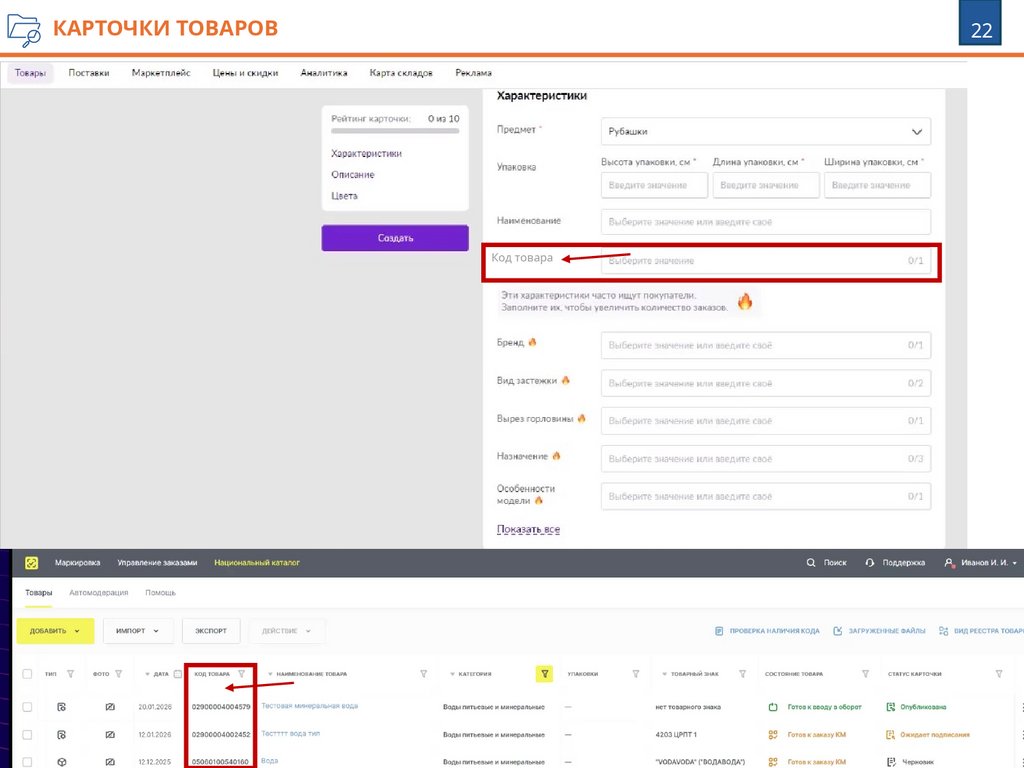The image size is (1024, 768).
Task: Click type icon in row dated 12.01.2026
Action: (61, 735)
